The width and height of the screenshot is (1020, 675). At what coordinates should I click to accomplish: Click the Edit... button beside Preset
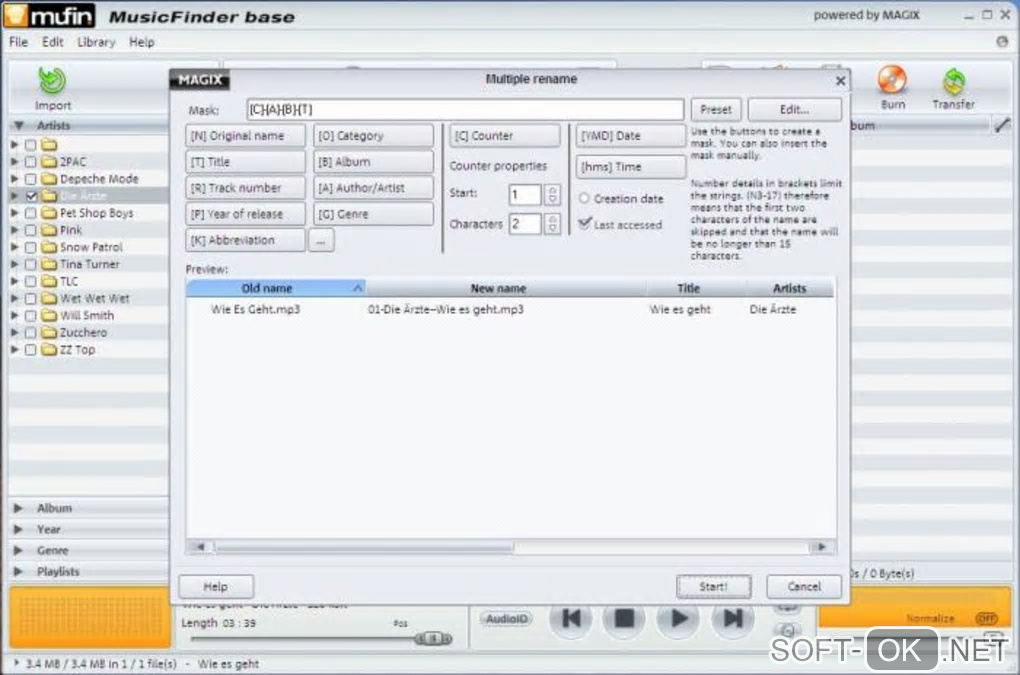coord(794,110)
